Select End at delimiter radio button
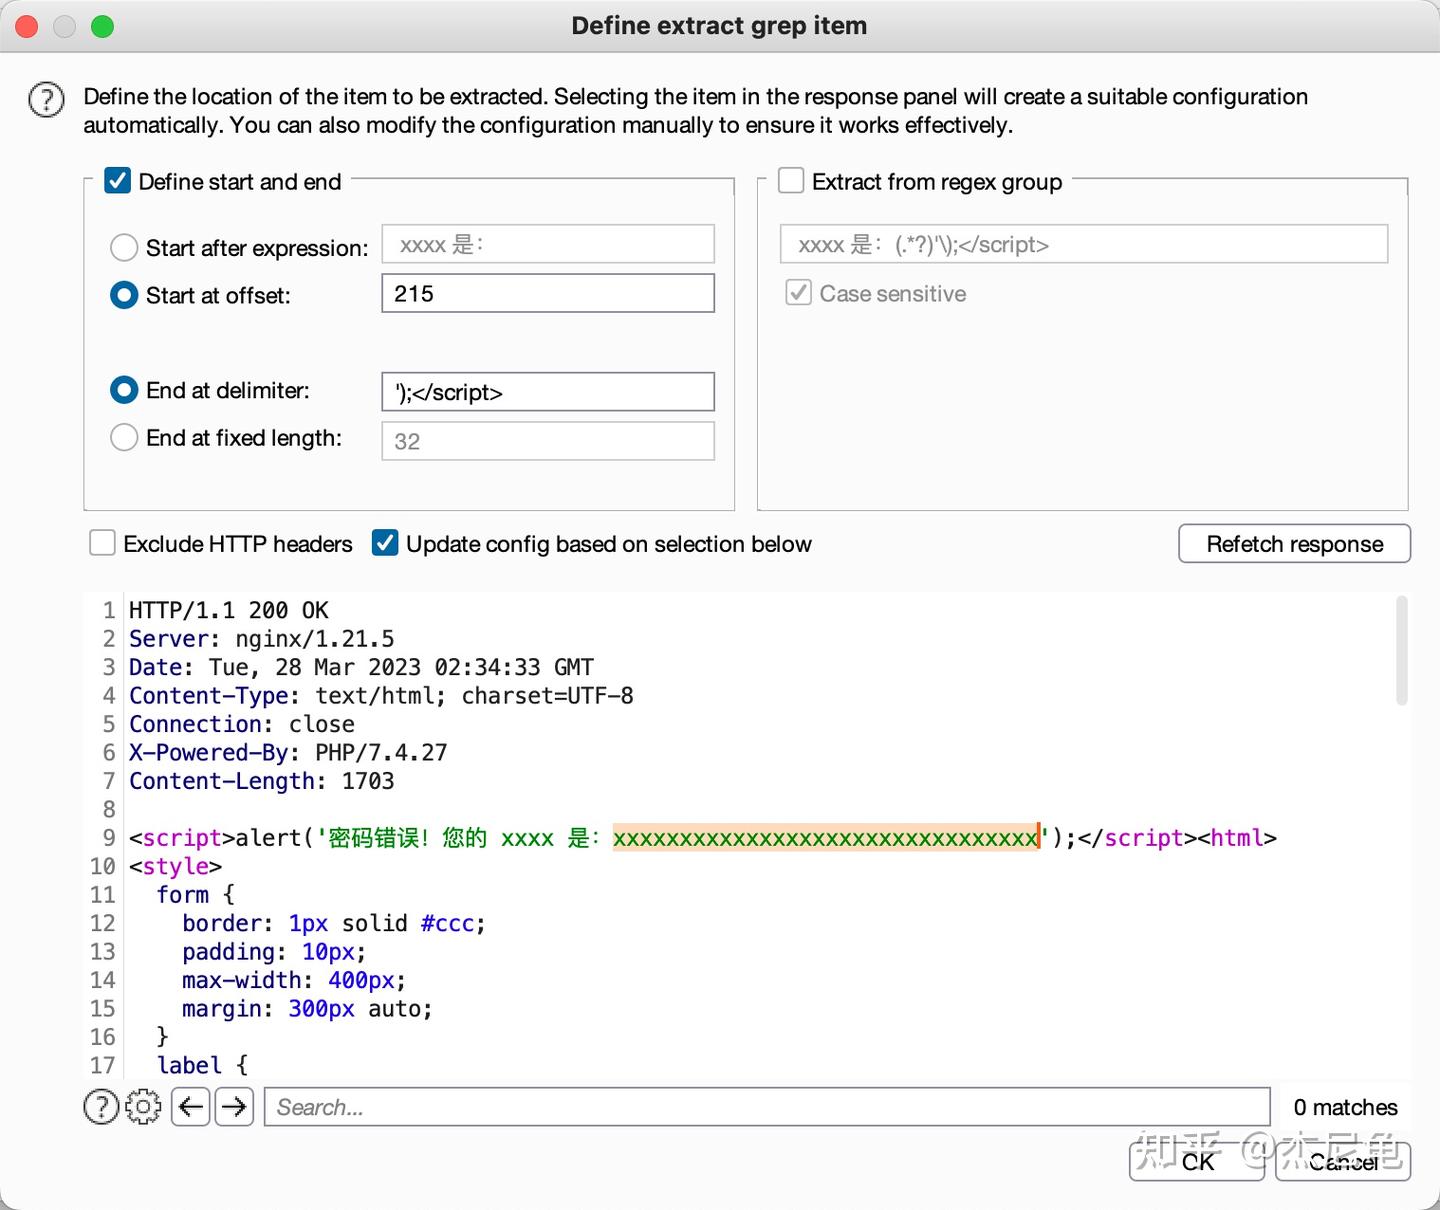Viewport: 1440px width, 1210px height. 124,390
